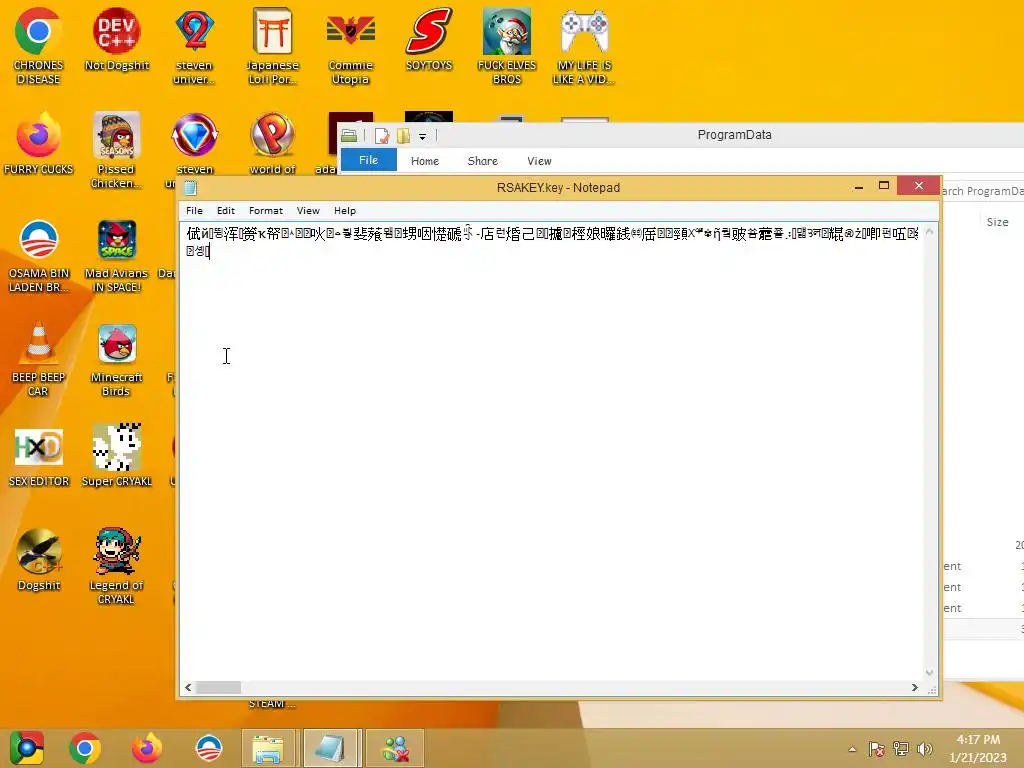Click Notepad horizontal scrollbar left arrow
This screenshot has height=768, width=1024.
188,687
